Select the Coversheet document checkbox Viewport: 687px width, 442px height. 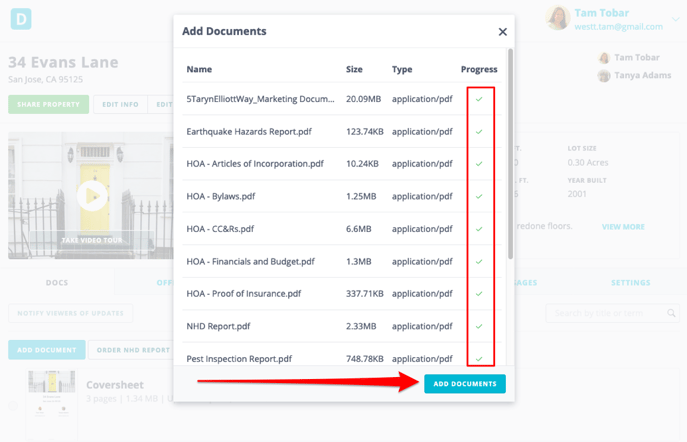[13, 406]
